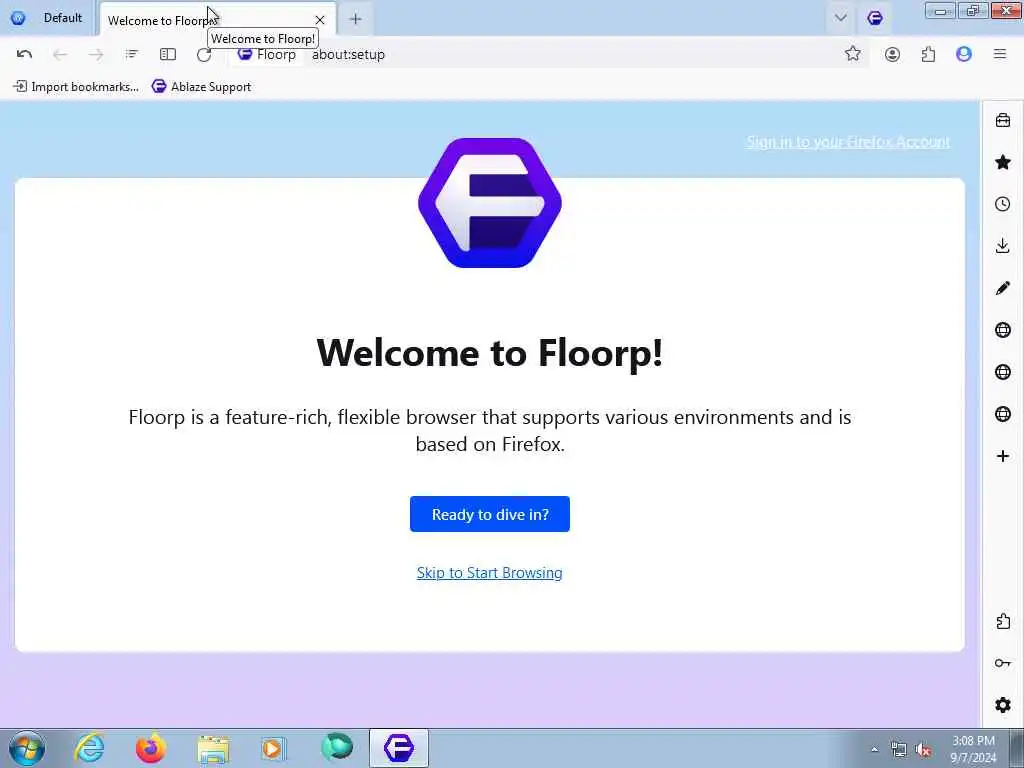Expand the list all tabs dropdown arrow
1024x768 pixels.
(x=840, y=18)
